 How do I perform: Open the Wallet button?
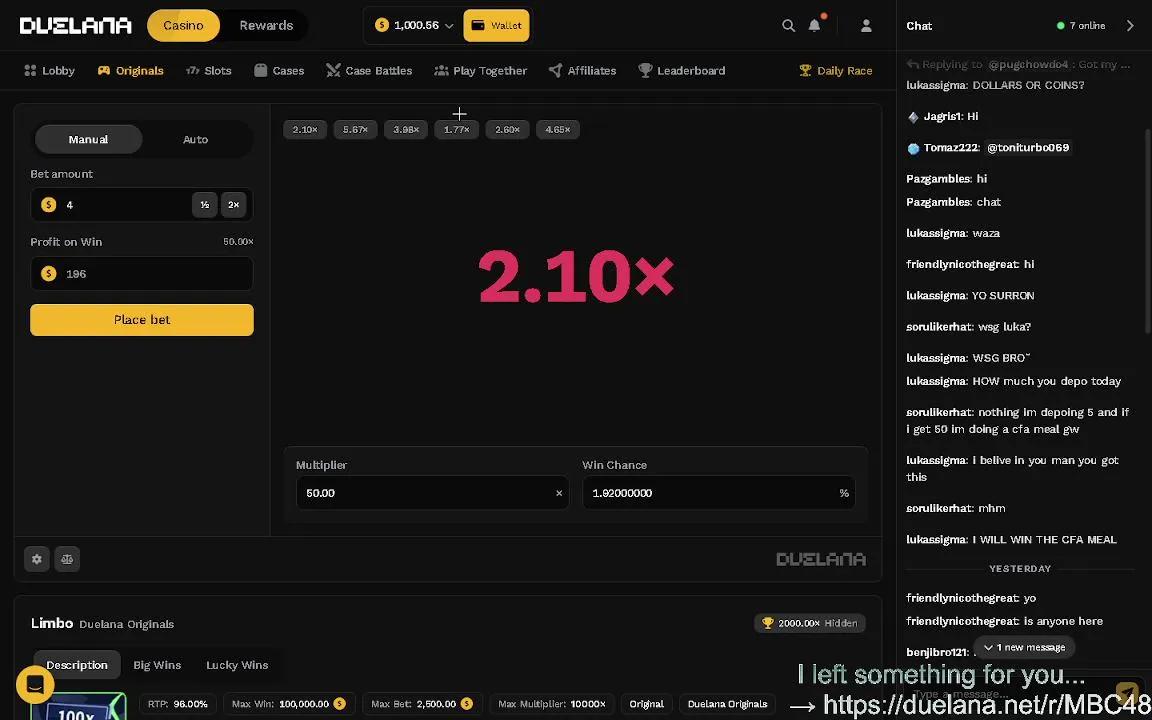coord(497,26)
